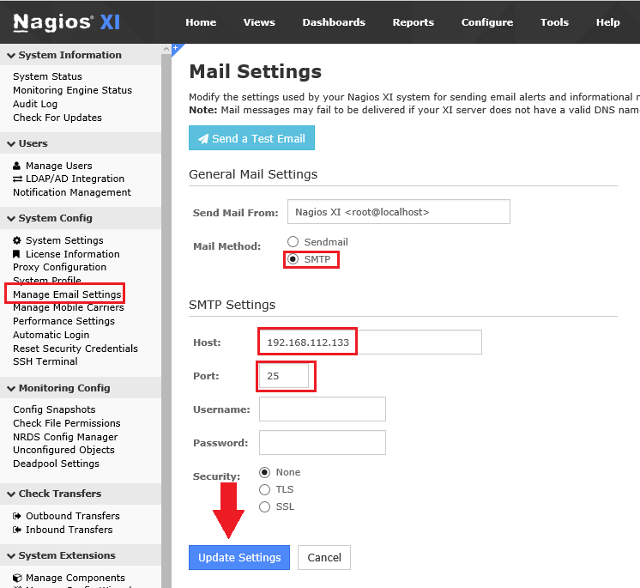Open Check For Updates link
Image resolution: width=640 pixels, height=588 pixels.
pos(57,118)
